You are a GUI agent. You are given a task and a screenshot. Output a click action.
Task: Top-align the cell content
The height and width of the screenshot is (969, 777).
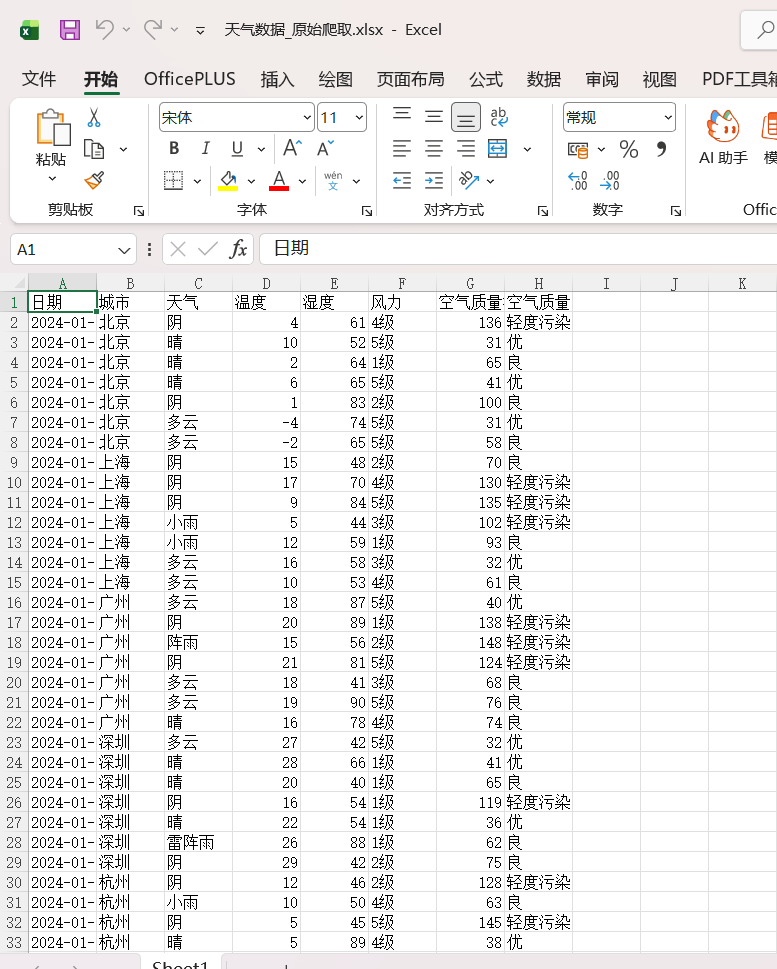click(402, 116)
